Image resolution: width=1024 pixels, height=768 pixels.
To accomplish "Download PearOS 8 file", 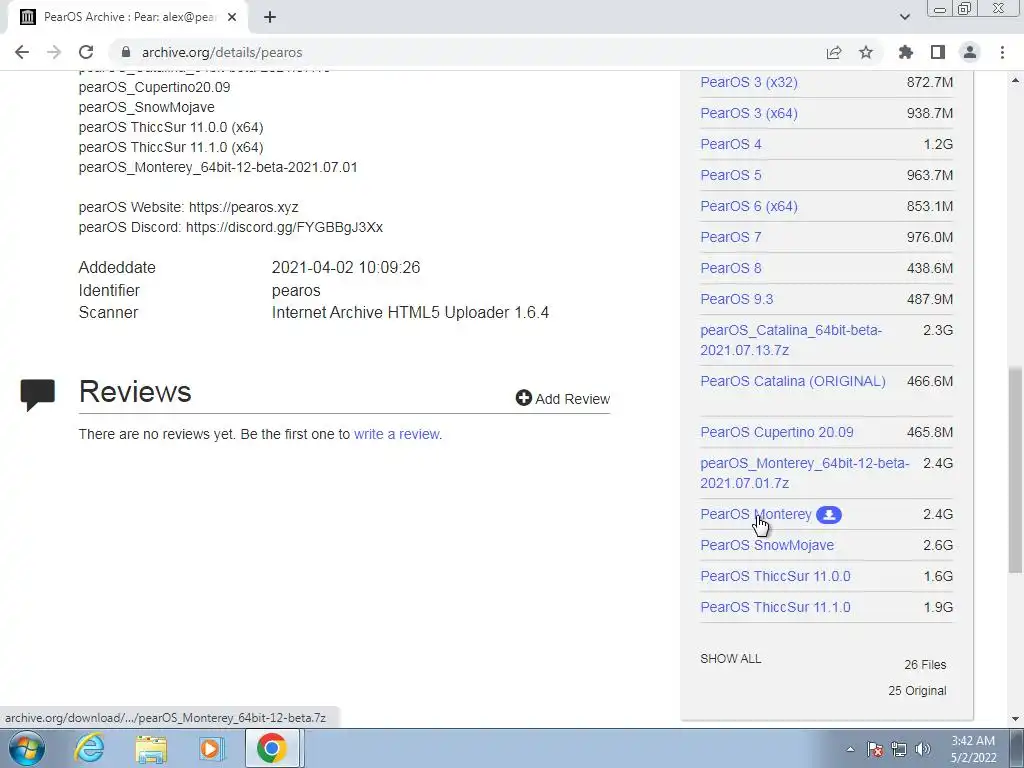I will [731, 268].
